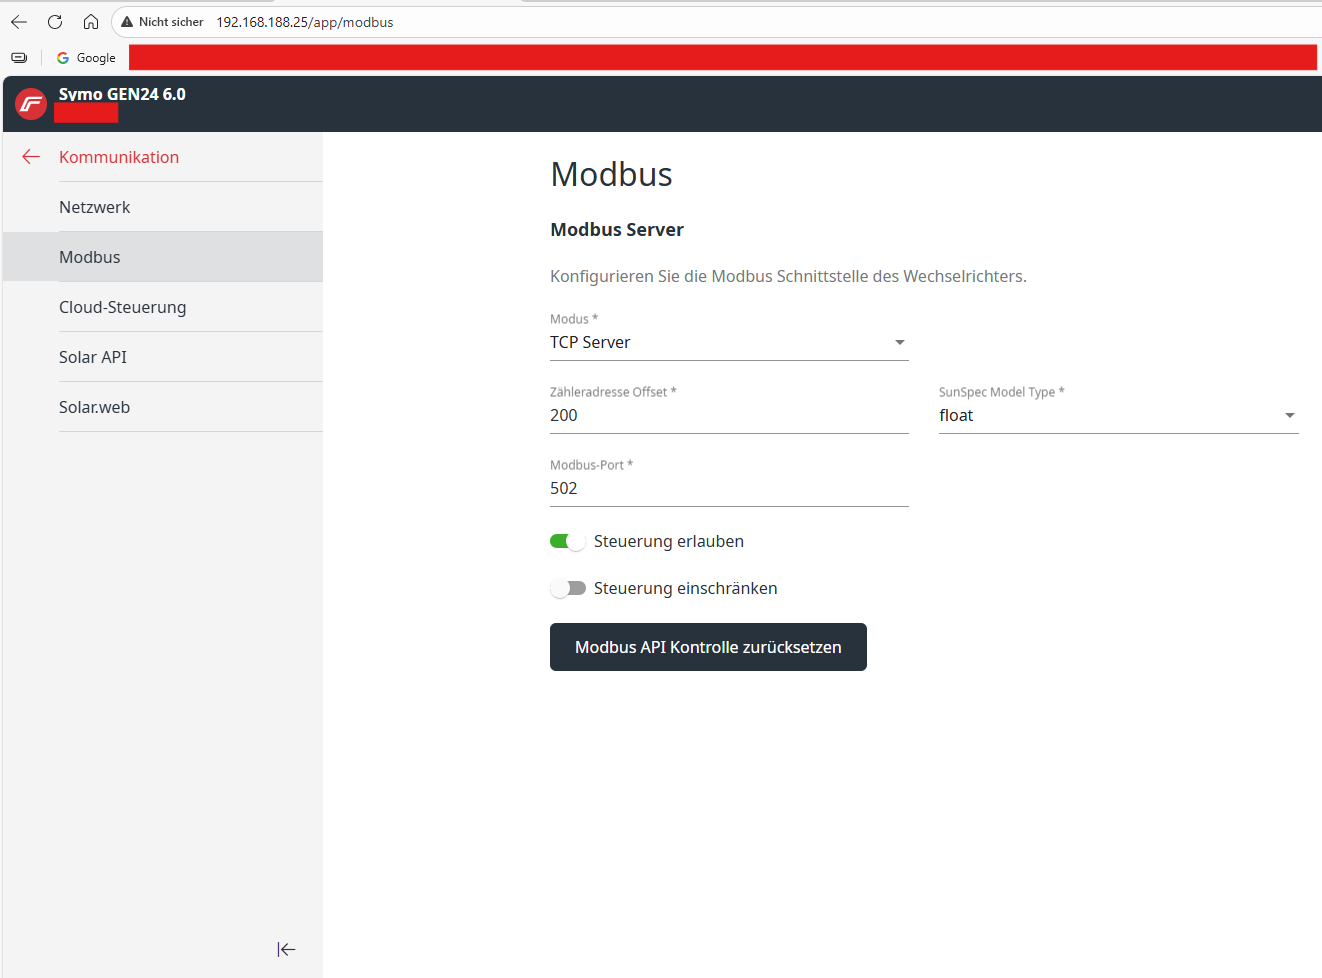Collapse the sidebar with the bottom arrow icon
This screenshot has width=1322, height=978.
click(286, 949)
